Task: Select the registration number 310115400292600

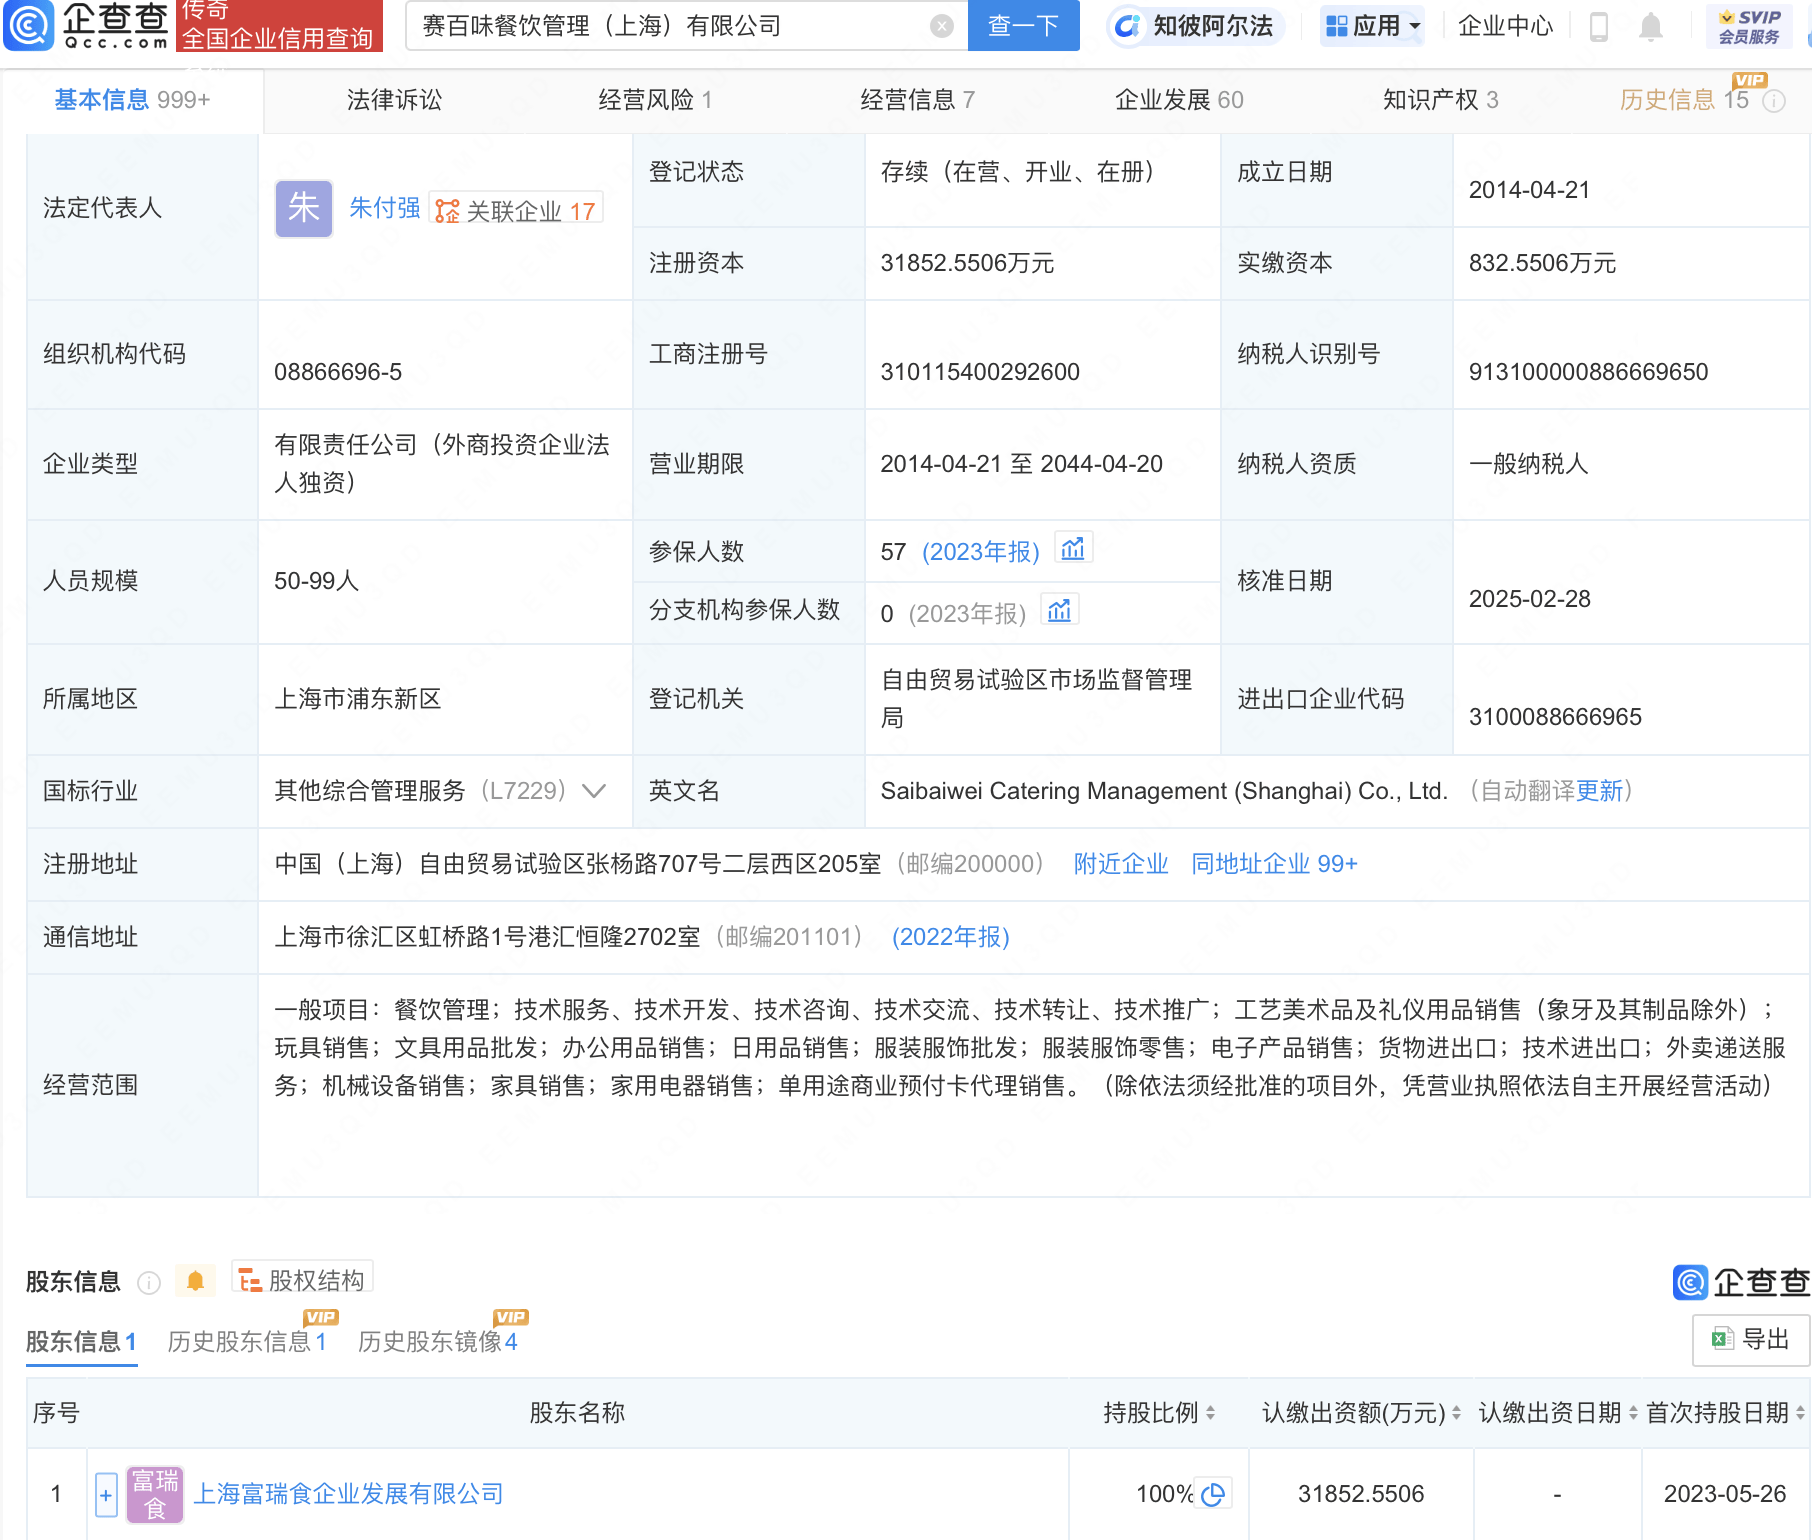Action: (980, 372)
